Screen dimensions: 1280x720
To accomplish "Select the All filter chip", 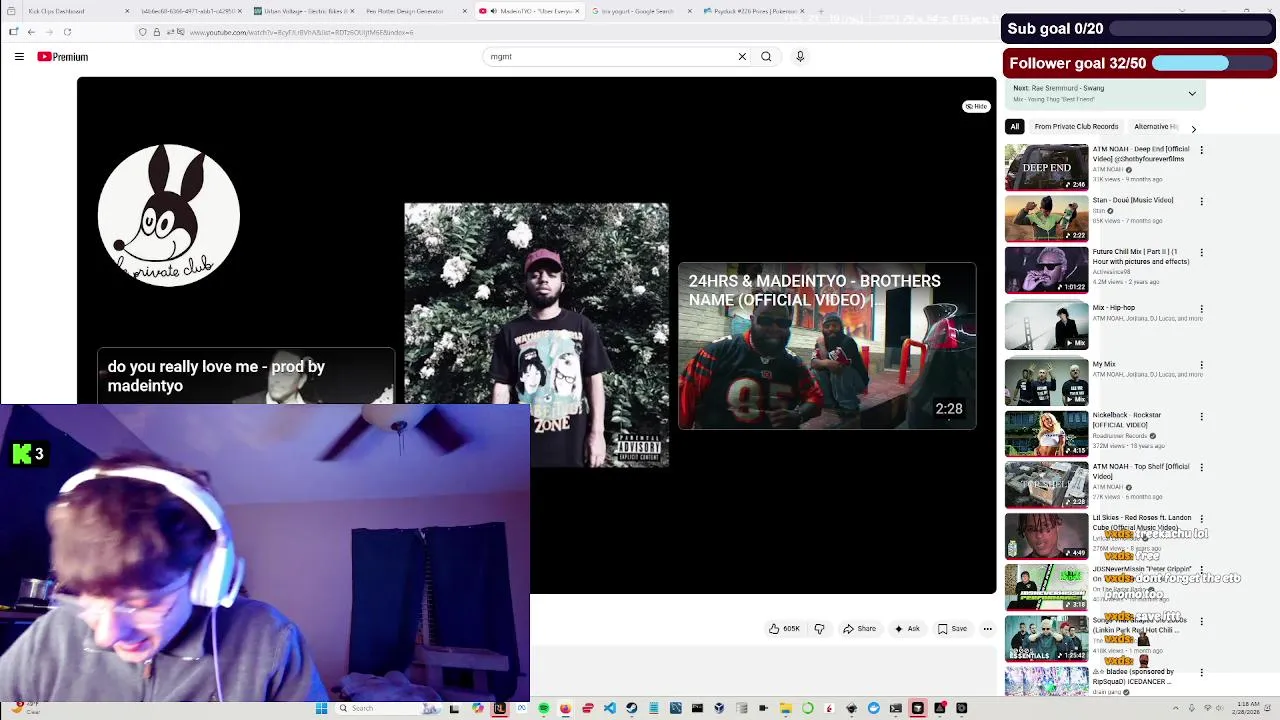I will tap(1014, 127).
